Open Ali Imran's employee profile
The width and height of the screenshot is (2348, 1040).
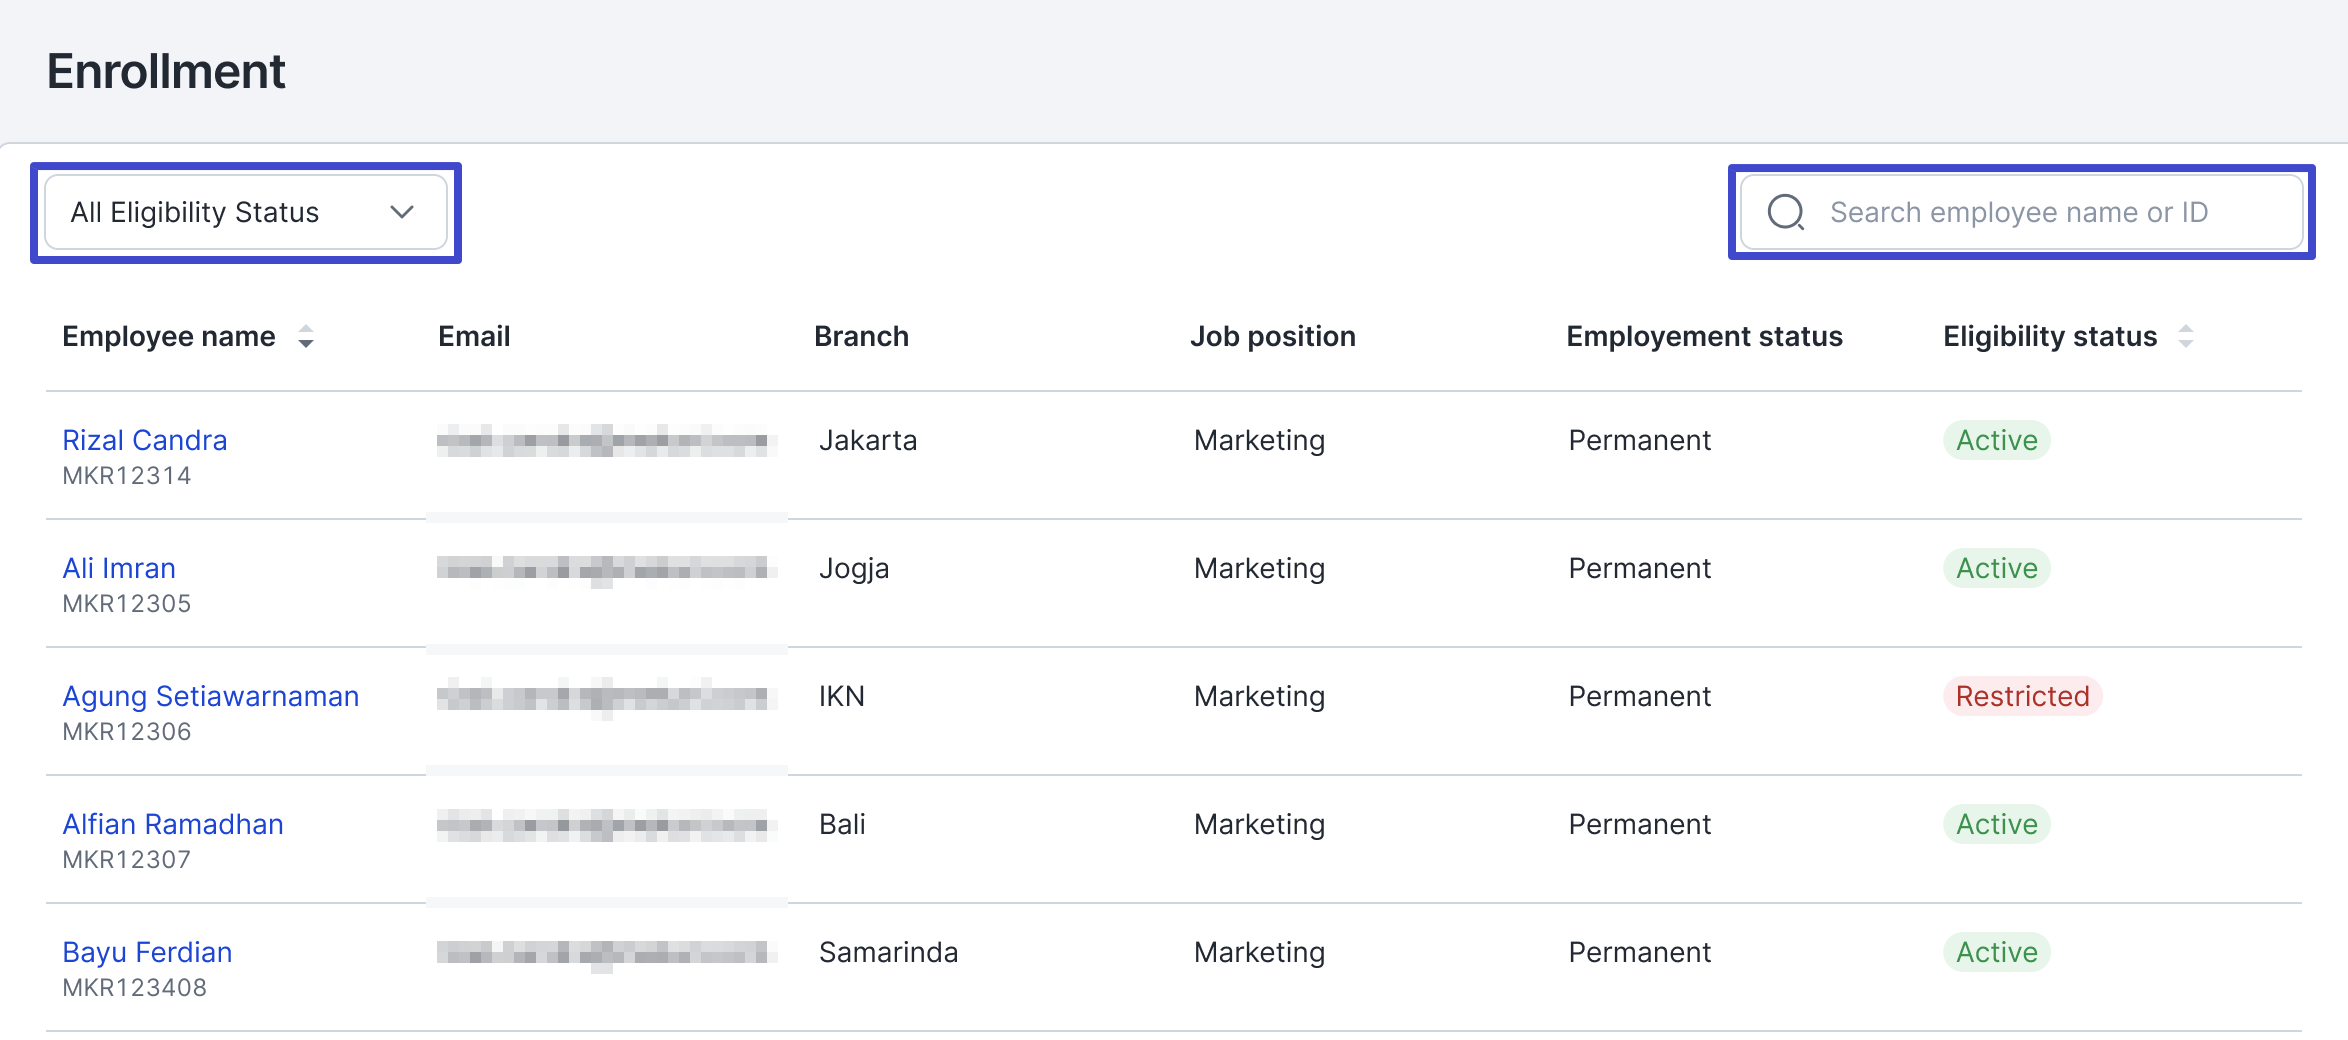click(x=119, y=568)
